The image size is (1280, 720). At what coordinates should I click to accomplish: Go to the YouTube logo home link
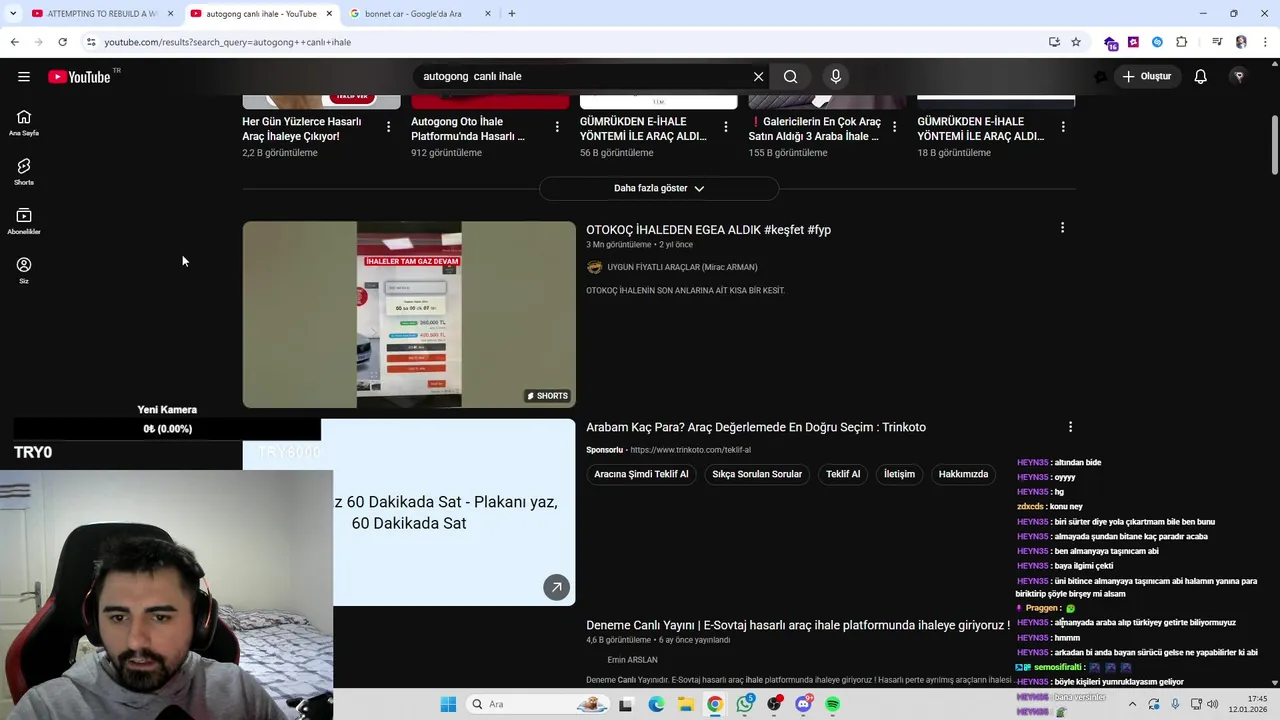[x=79, y=77]
